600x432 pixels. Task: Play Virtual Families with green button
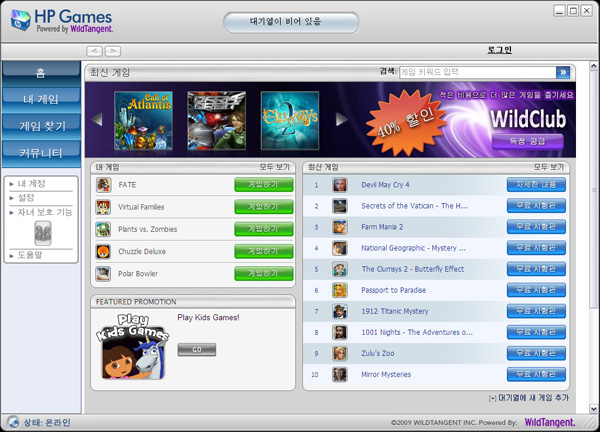[264, 207]
